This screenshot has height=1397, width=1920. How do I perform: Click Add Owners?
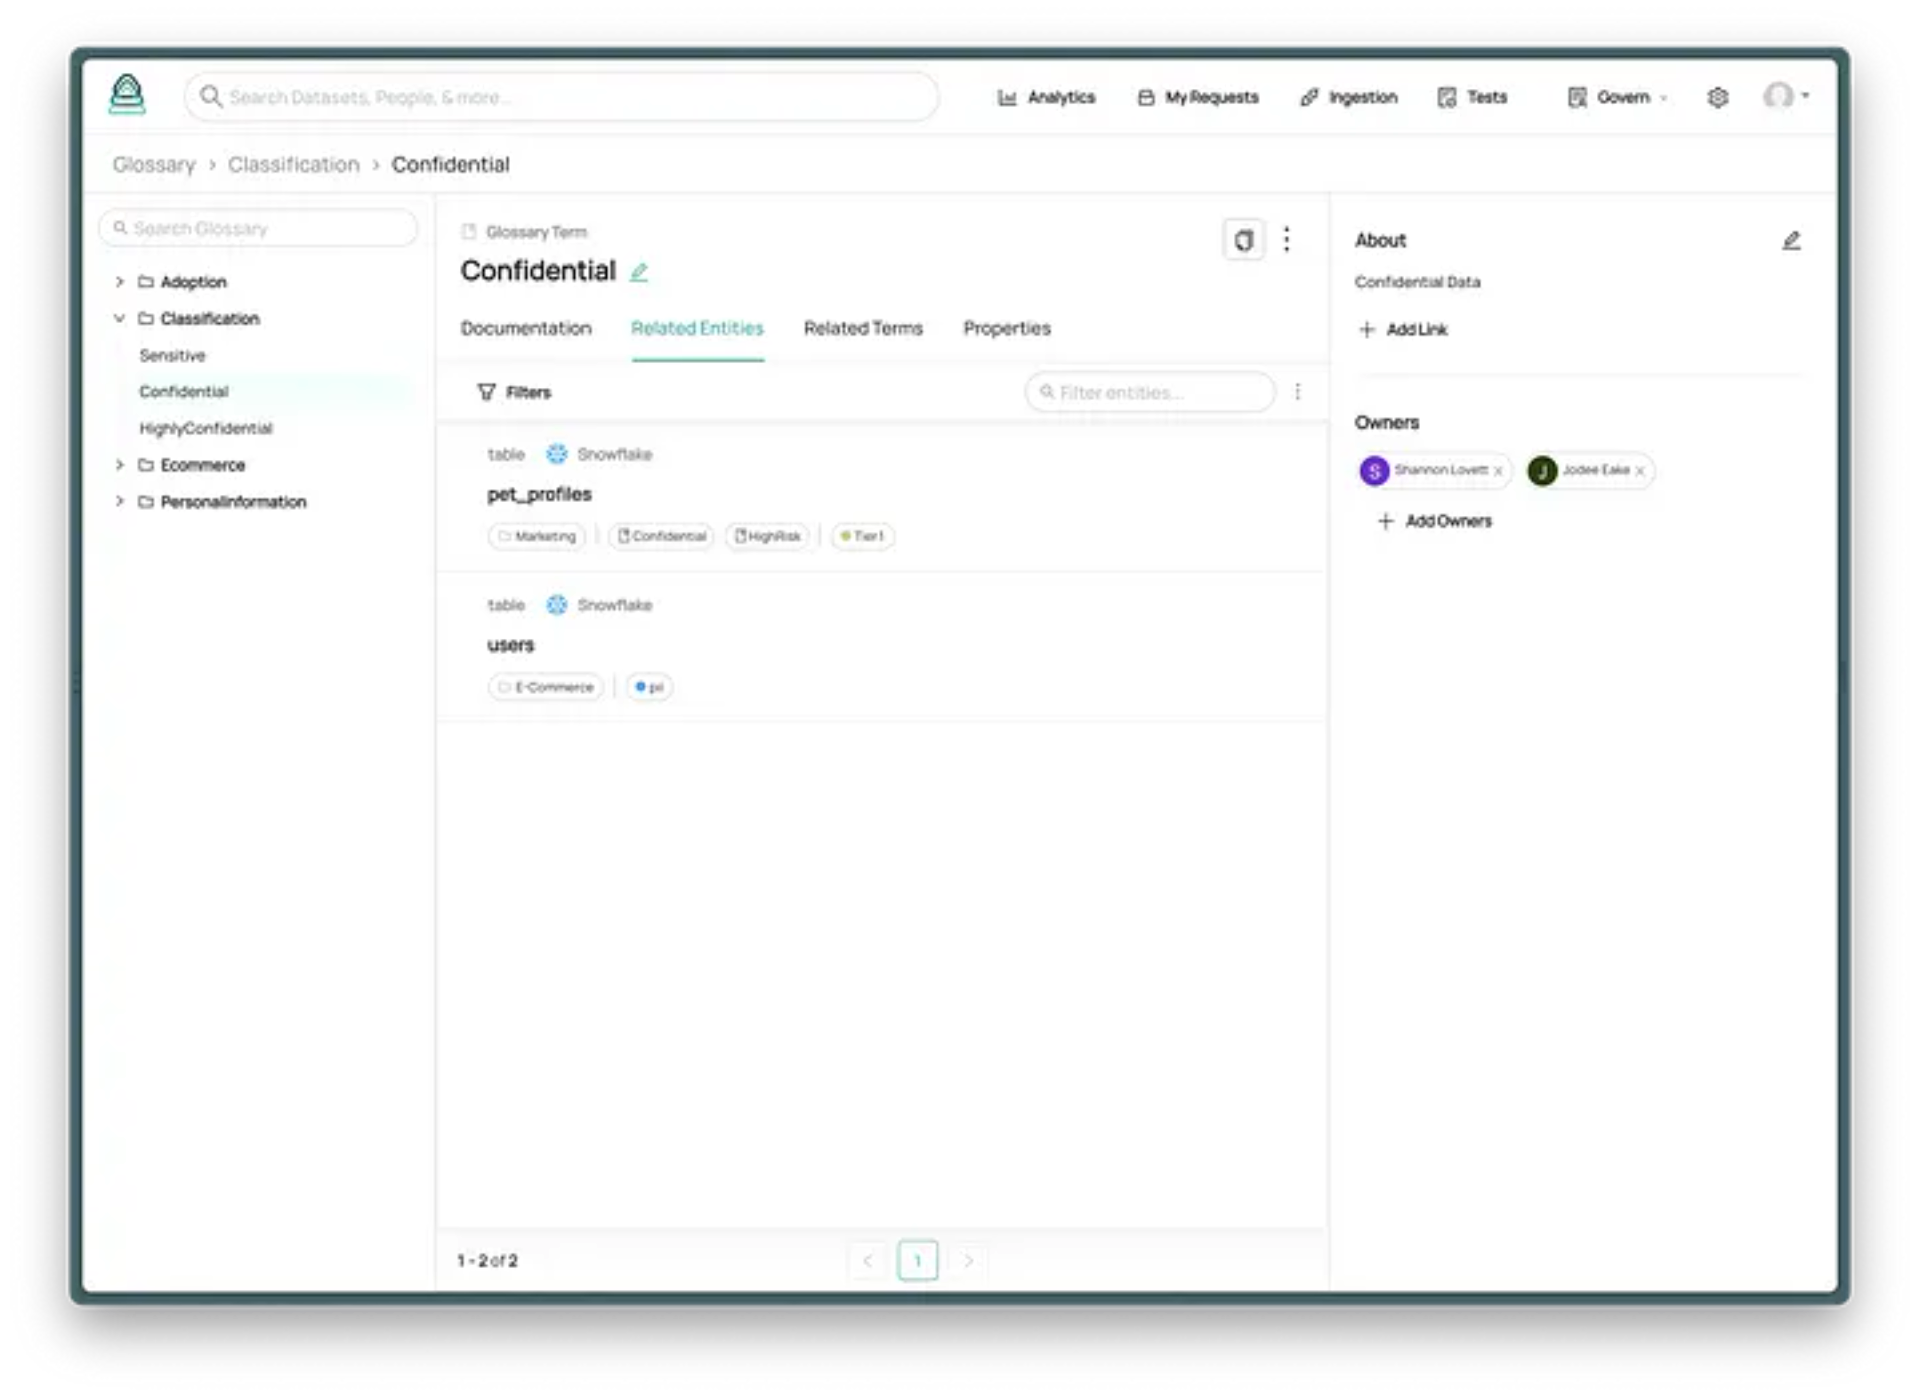coord(1434,521)
